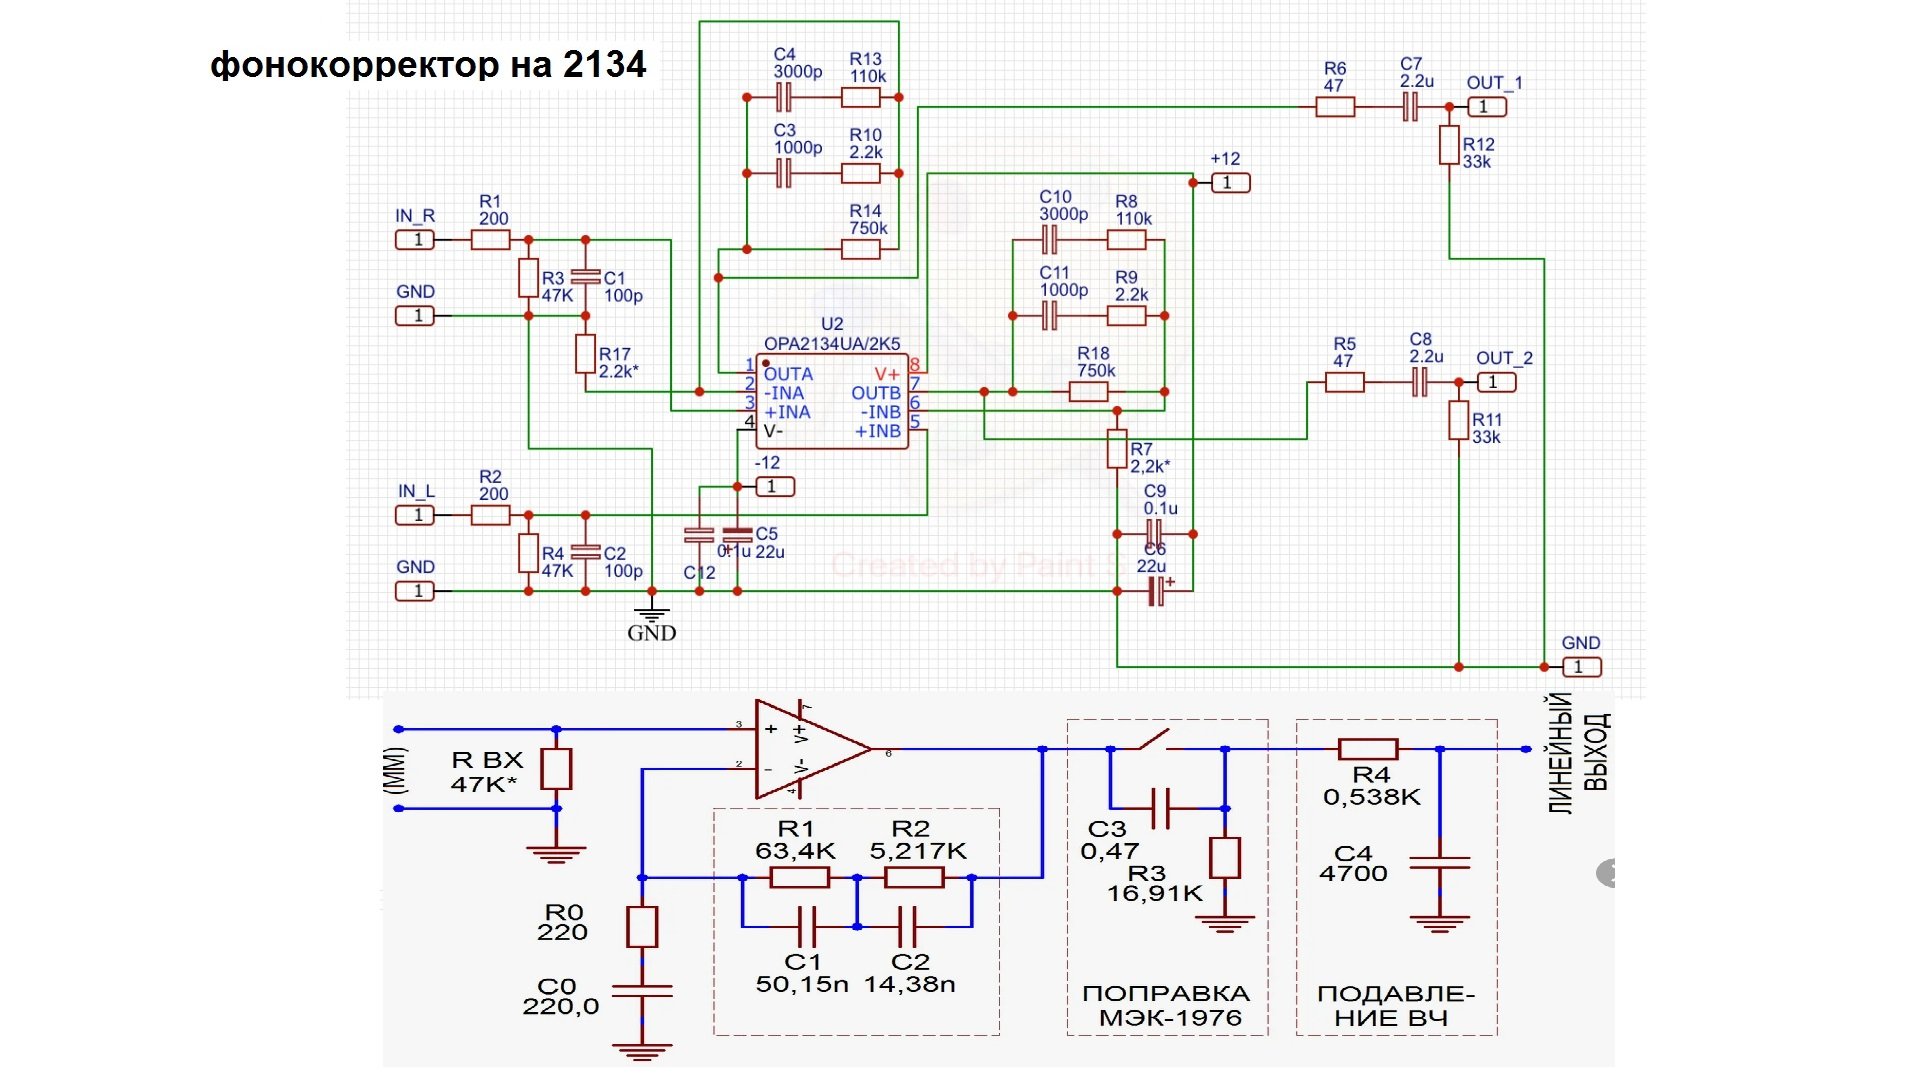Click the partially hidden gray next arrow
The height and width of the screenshot is (1080, 1930).
pyautogui.click(x=1606, y=873)
